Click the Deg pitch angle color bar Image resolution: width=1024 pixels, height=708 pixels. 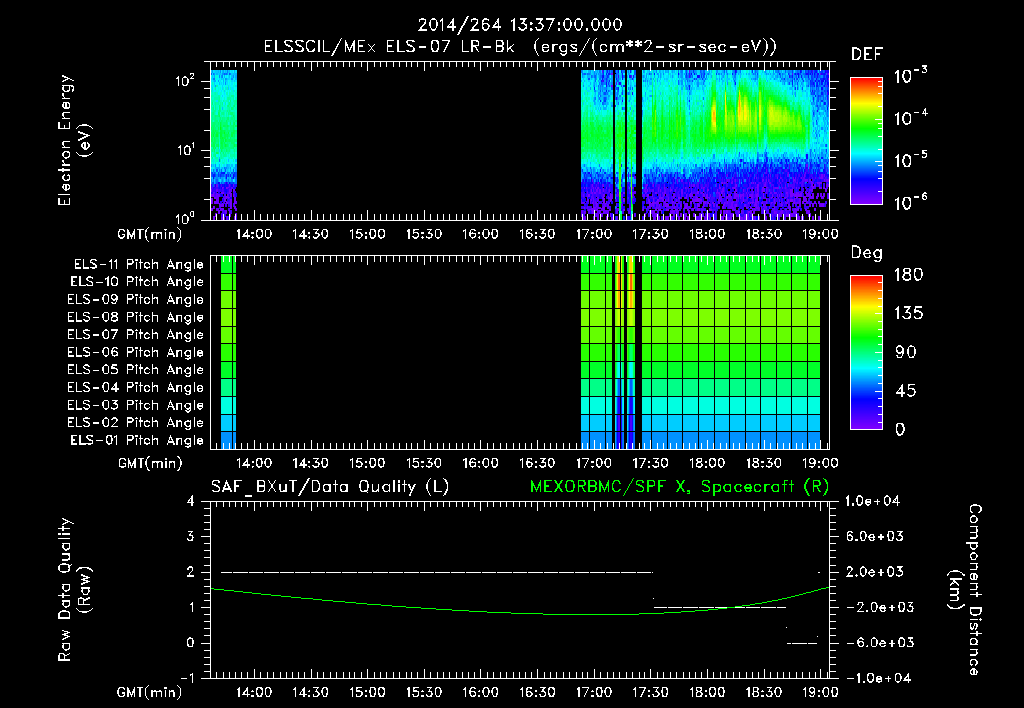tap(866, 353)
